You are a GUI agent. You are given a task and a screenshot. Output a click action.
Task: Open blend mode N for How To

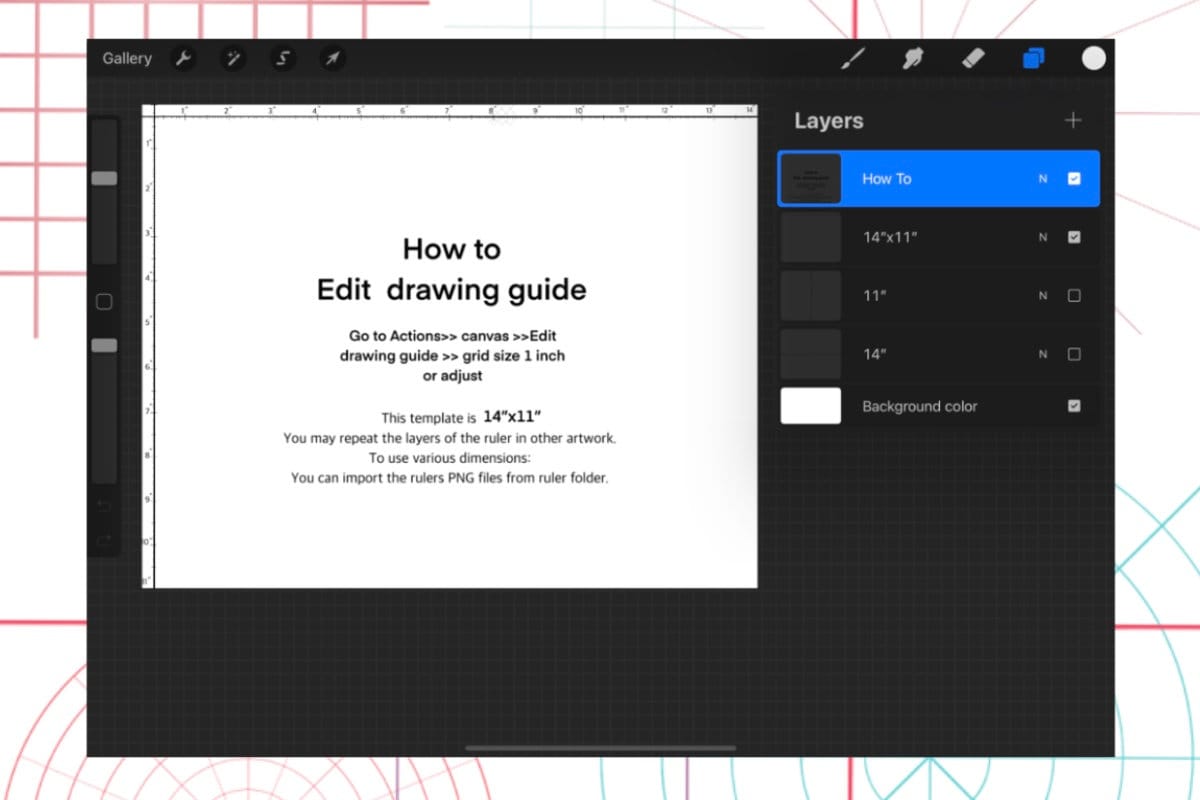pyautogui.click(x=1043, y=179)
